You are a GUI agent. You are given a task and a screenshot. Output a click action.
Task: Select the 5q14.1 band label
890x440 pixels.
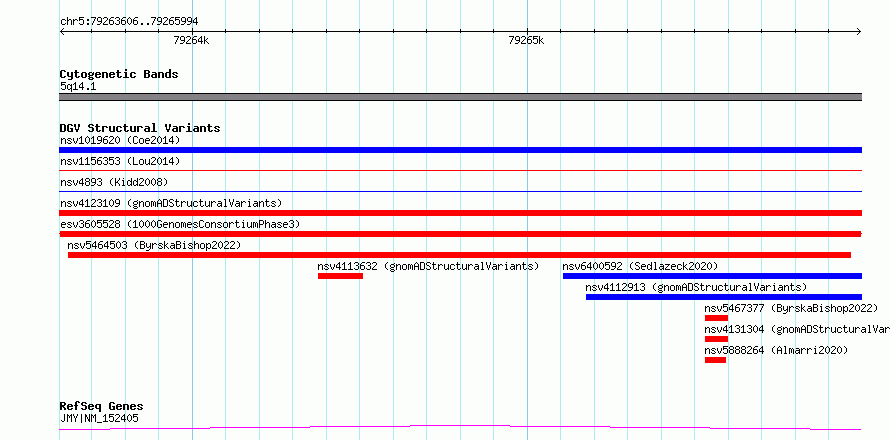[78, 86]
